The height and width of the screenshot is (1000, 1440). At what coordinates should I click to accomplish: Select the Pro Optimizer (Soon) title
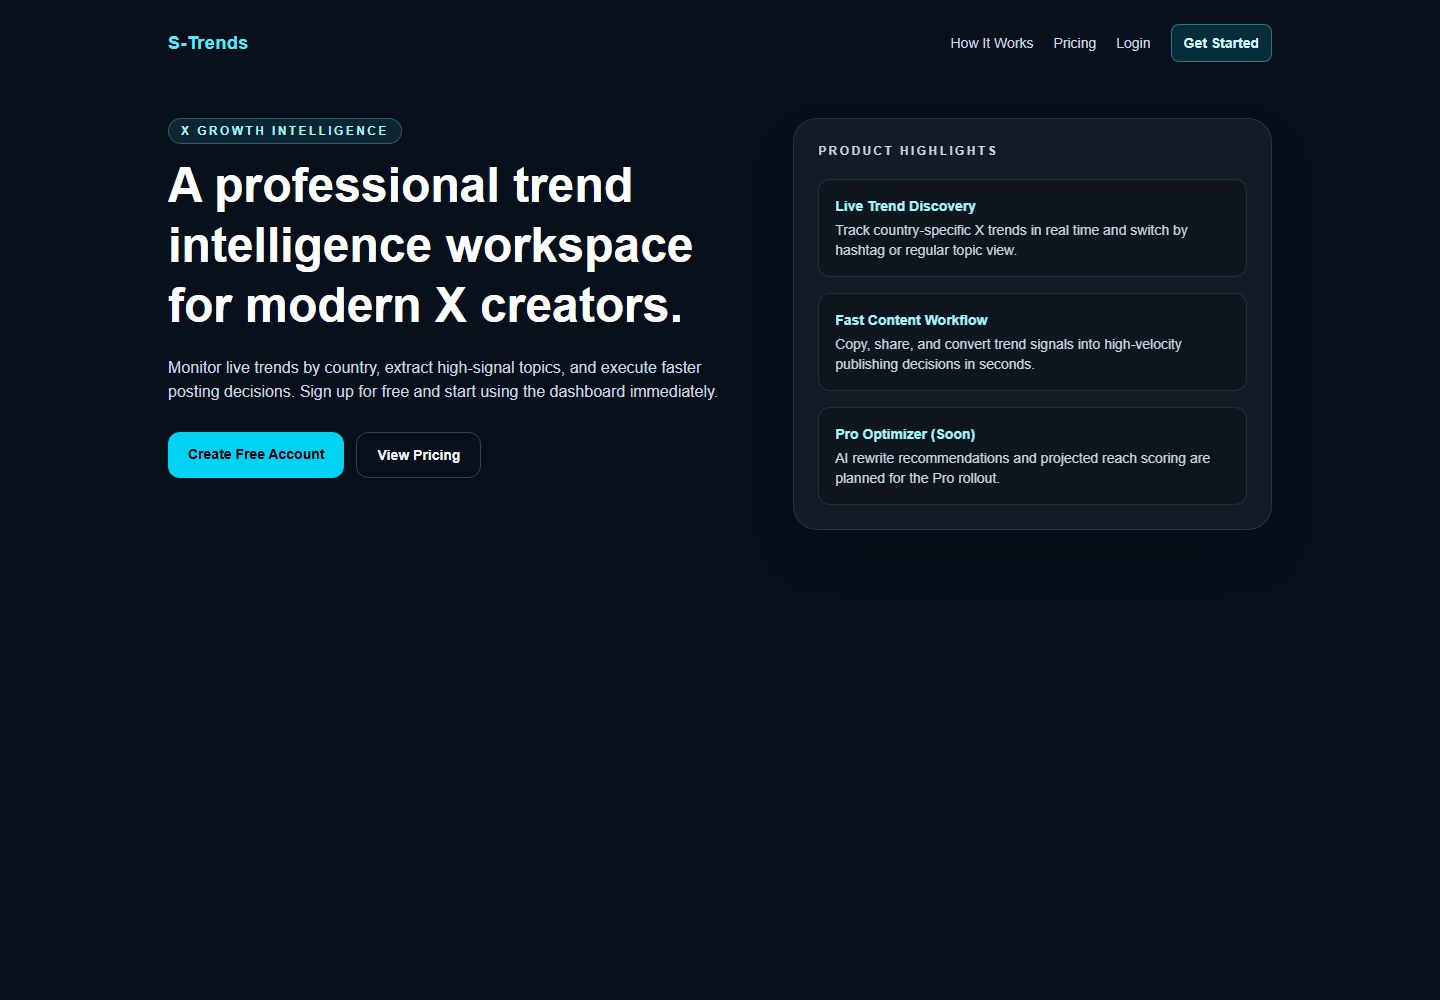click(x=905, y=434)
